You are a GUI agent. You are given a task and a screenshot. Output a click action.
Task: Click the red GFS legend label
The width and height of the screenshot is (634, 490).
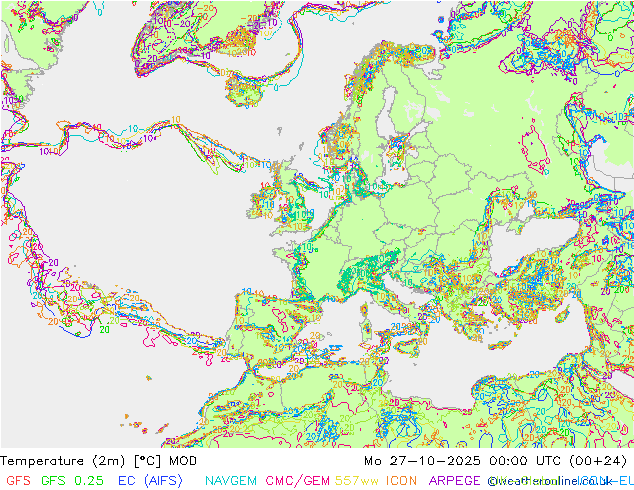[19, 481]
